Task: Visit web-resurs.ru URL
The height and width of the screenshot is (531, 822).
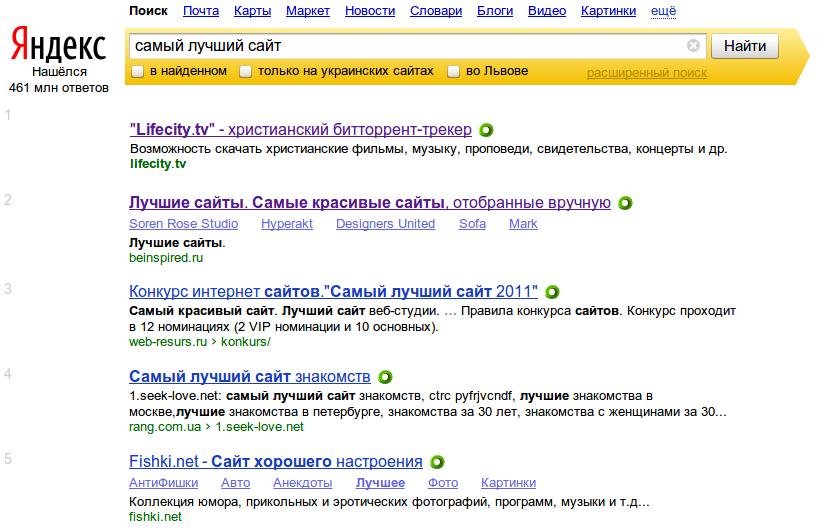Action: tap(168, 342)
